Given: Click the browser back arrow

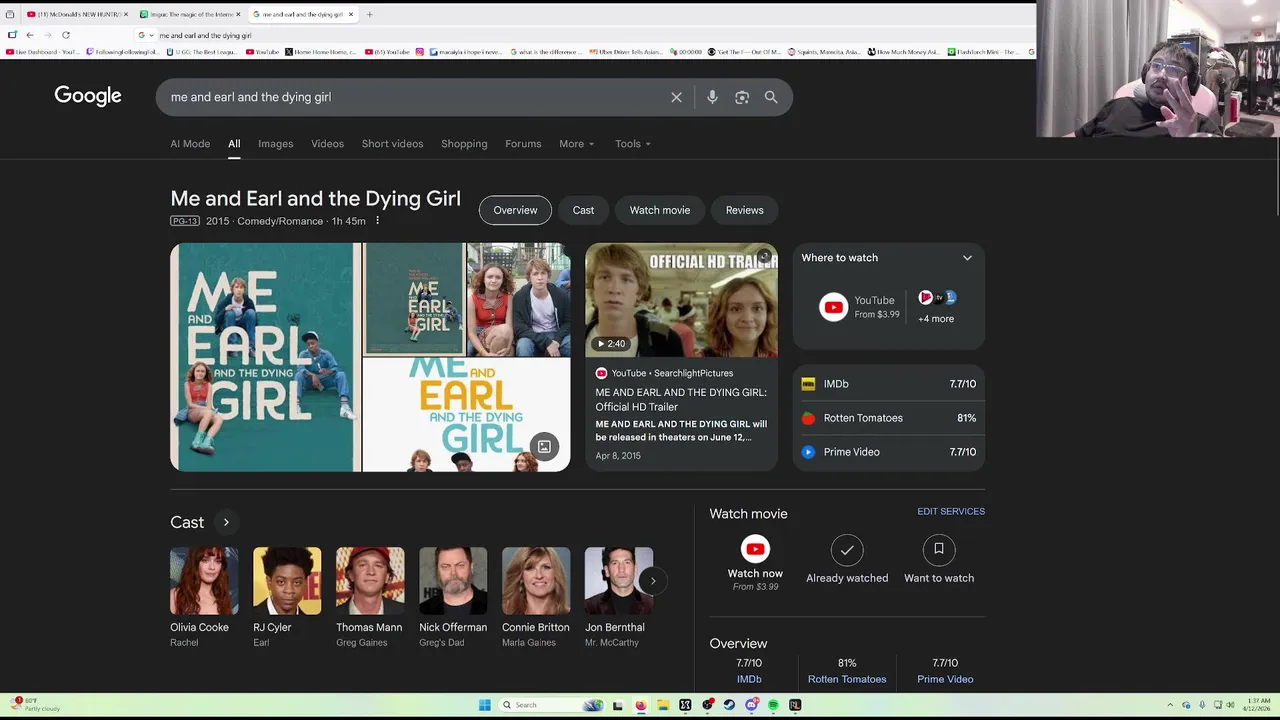Looking at the screenshot, I should coord(30,35).
